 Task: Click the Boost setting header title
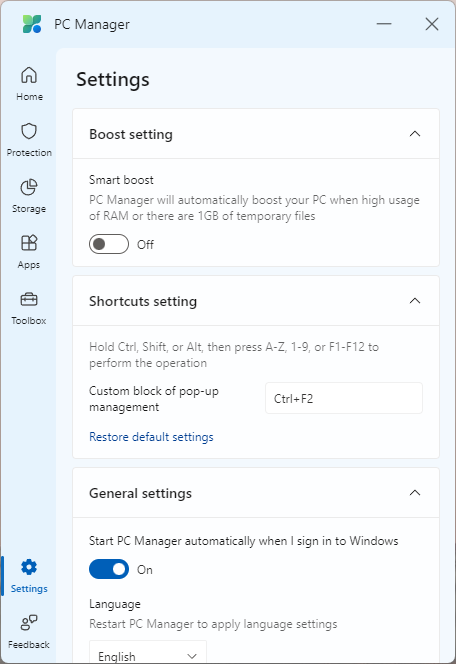pyautogui.click(x=131, y=134)
